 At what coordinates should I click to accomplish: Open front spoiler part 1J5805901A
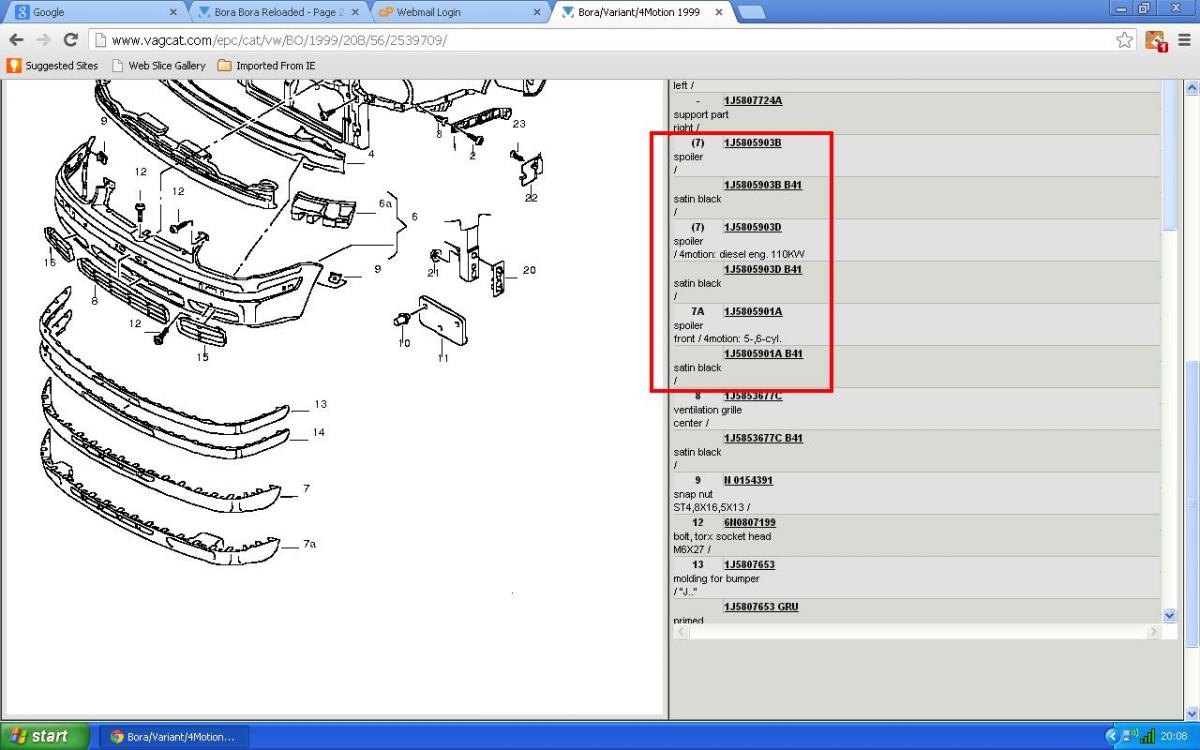753,311
